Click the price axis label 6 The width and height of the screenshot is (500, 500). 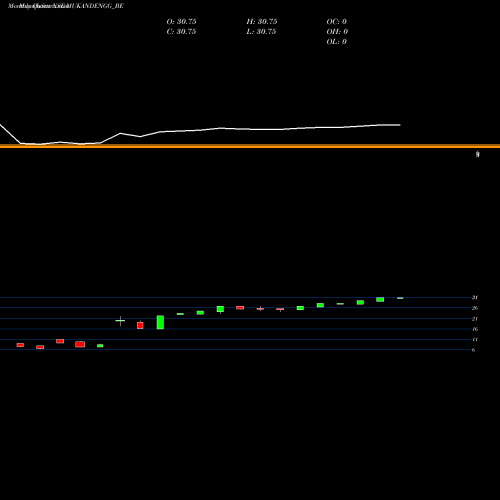coord(473,350)
